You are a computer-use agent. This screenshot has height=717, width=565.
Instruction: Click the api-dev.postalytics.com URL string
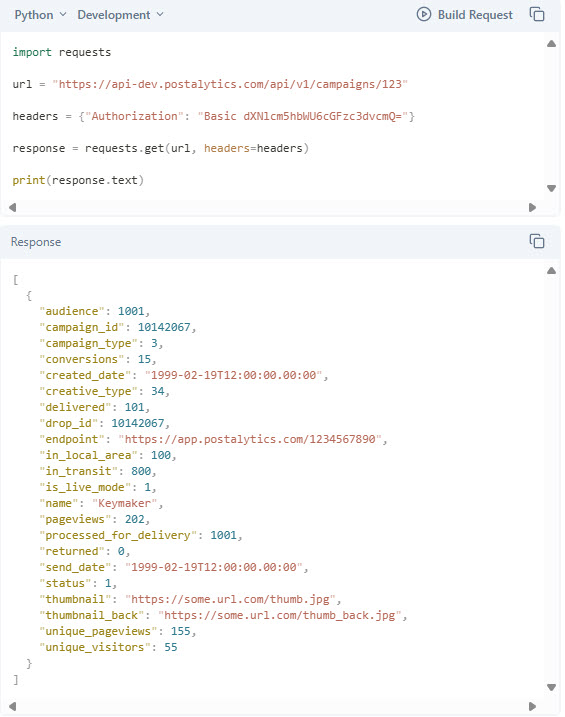pyautogui.click(x=230, y=84)
